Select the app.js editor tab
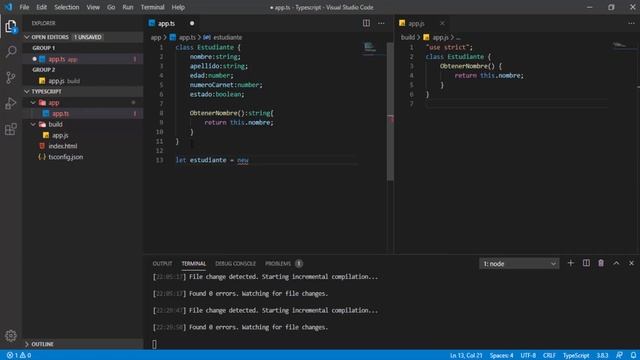The image size is (640, 360). [422, 23]
